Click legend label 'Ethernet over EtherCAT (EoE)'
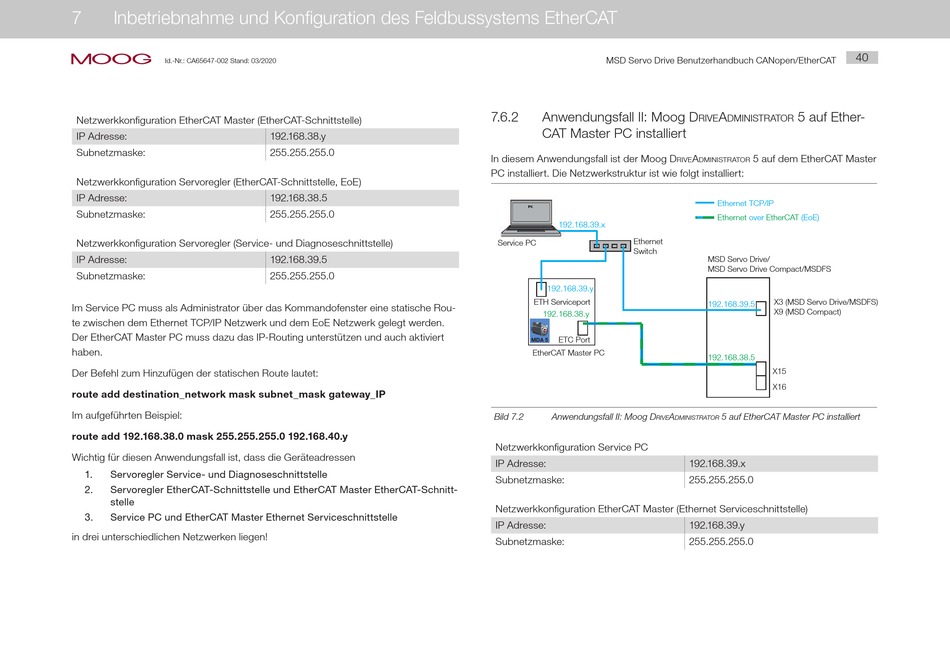Image resolution: width=950 pixels, height=672 pixels. [x=768, y=218]
